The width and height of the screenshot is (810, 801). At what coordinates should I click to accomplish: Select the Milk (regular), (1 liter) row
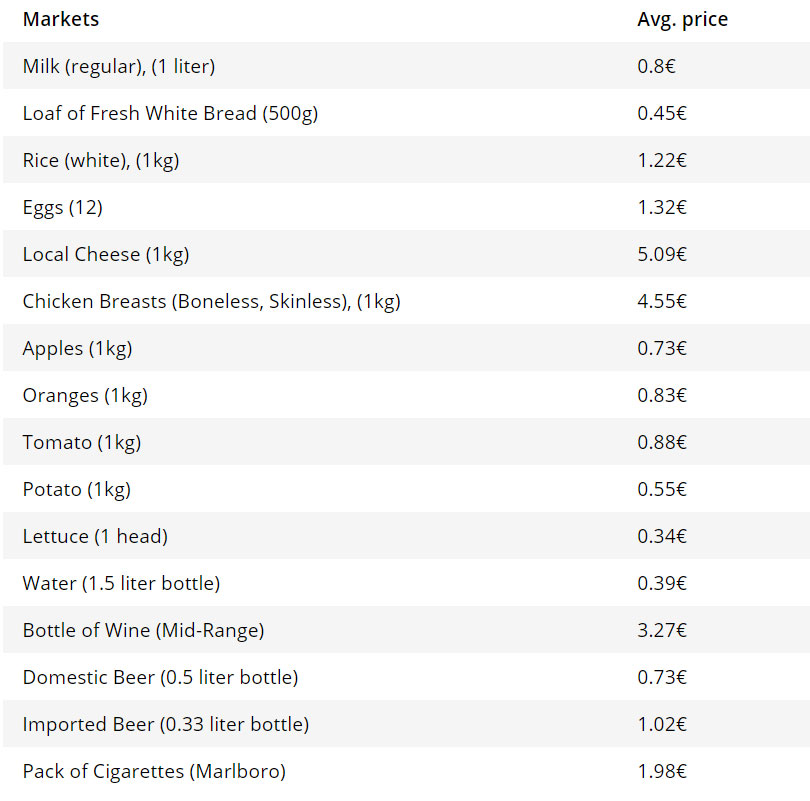[407, 66]
